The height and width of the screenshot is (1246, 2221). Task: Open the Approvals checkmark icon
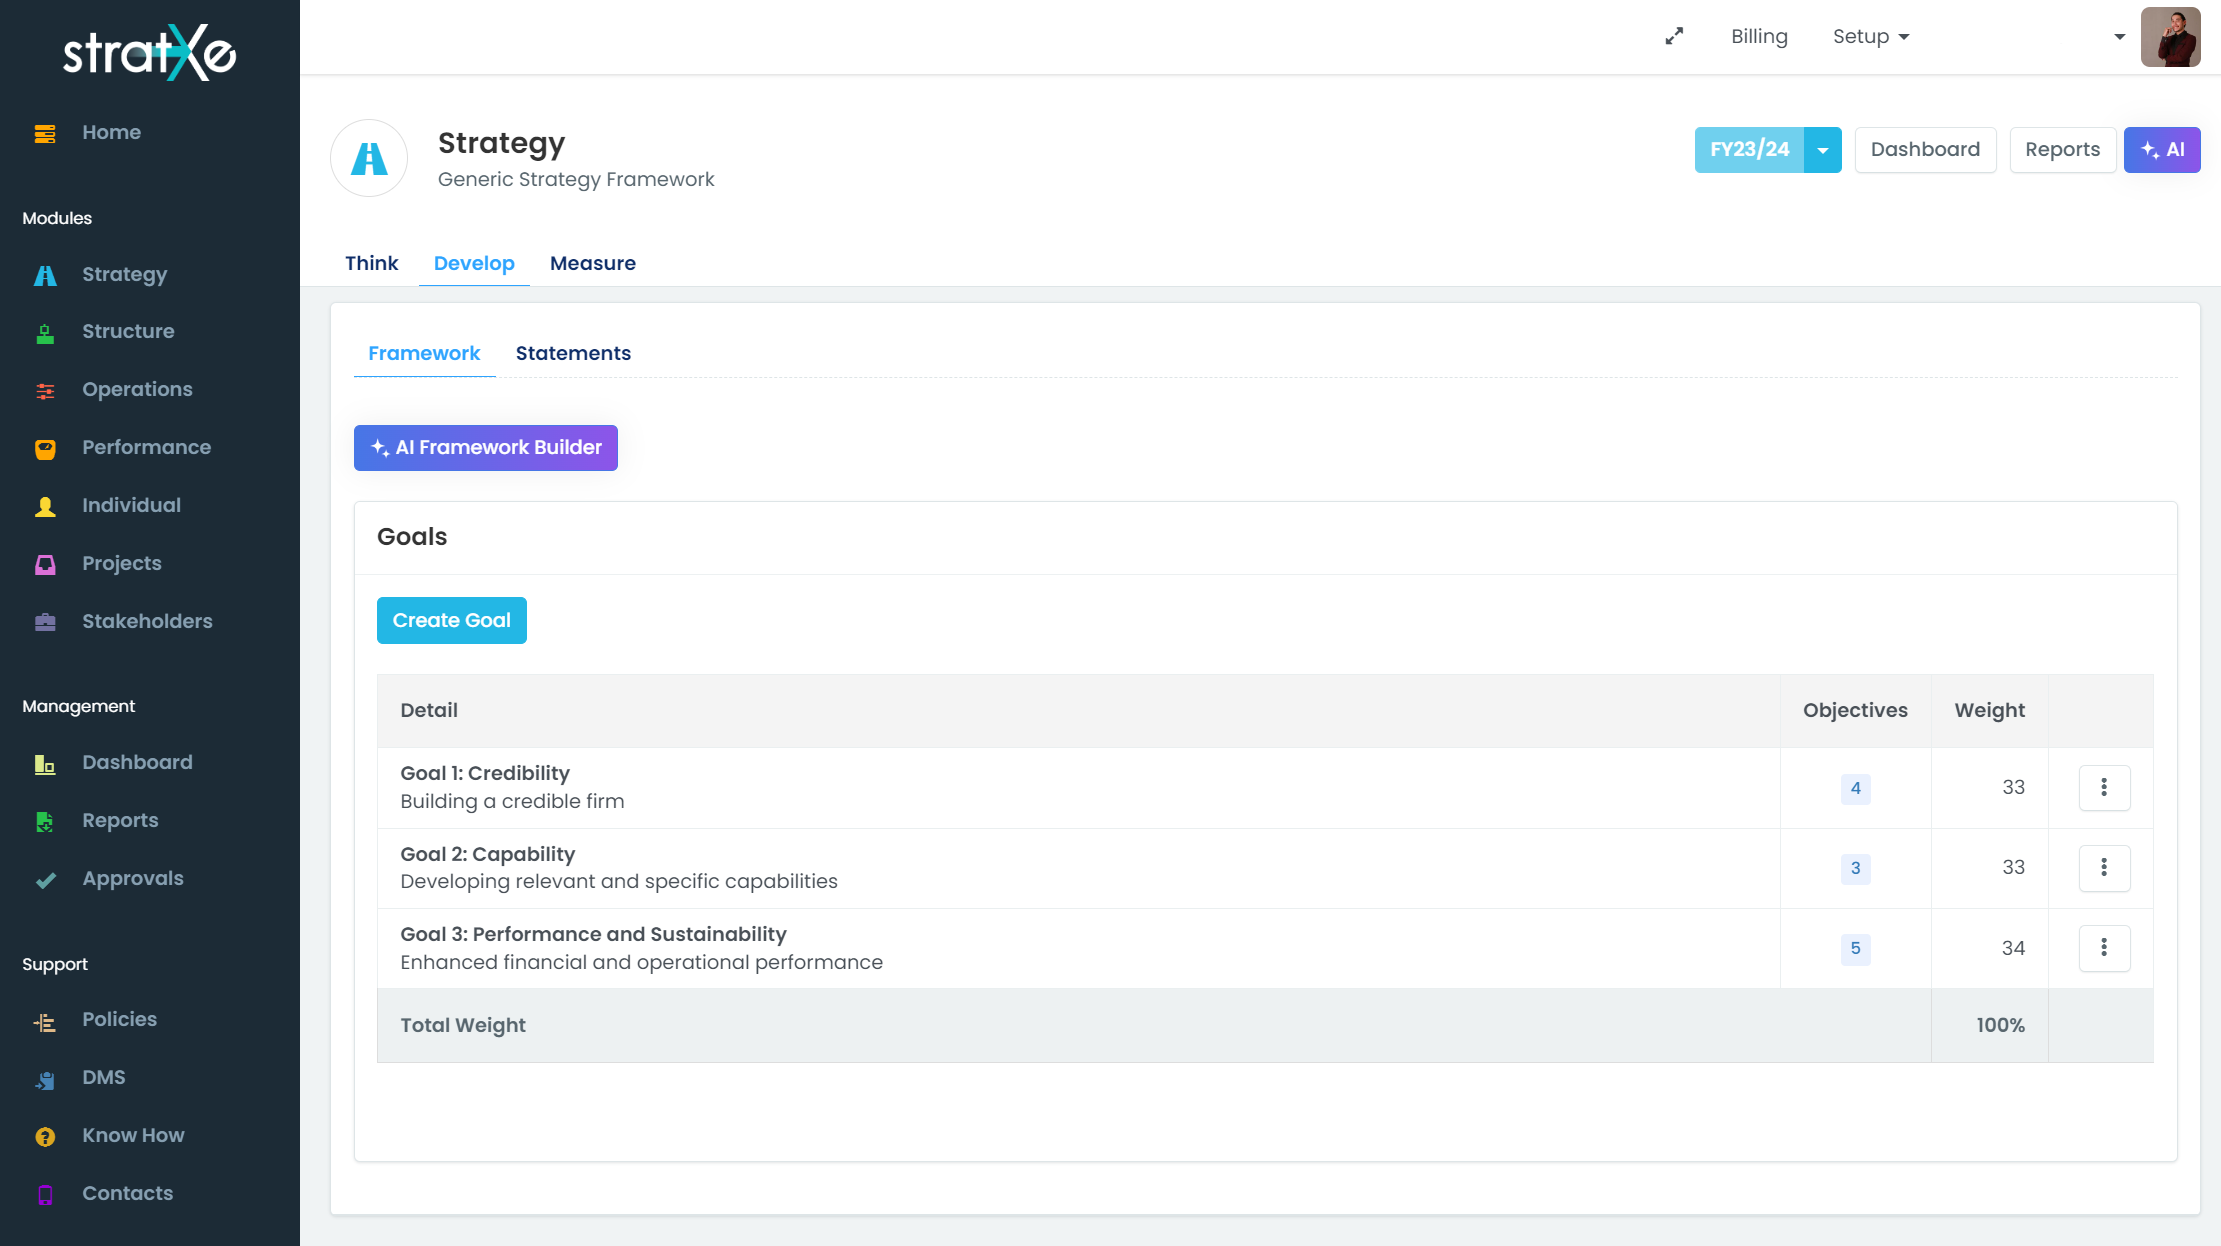point(45,880)
